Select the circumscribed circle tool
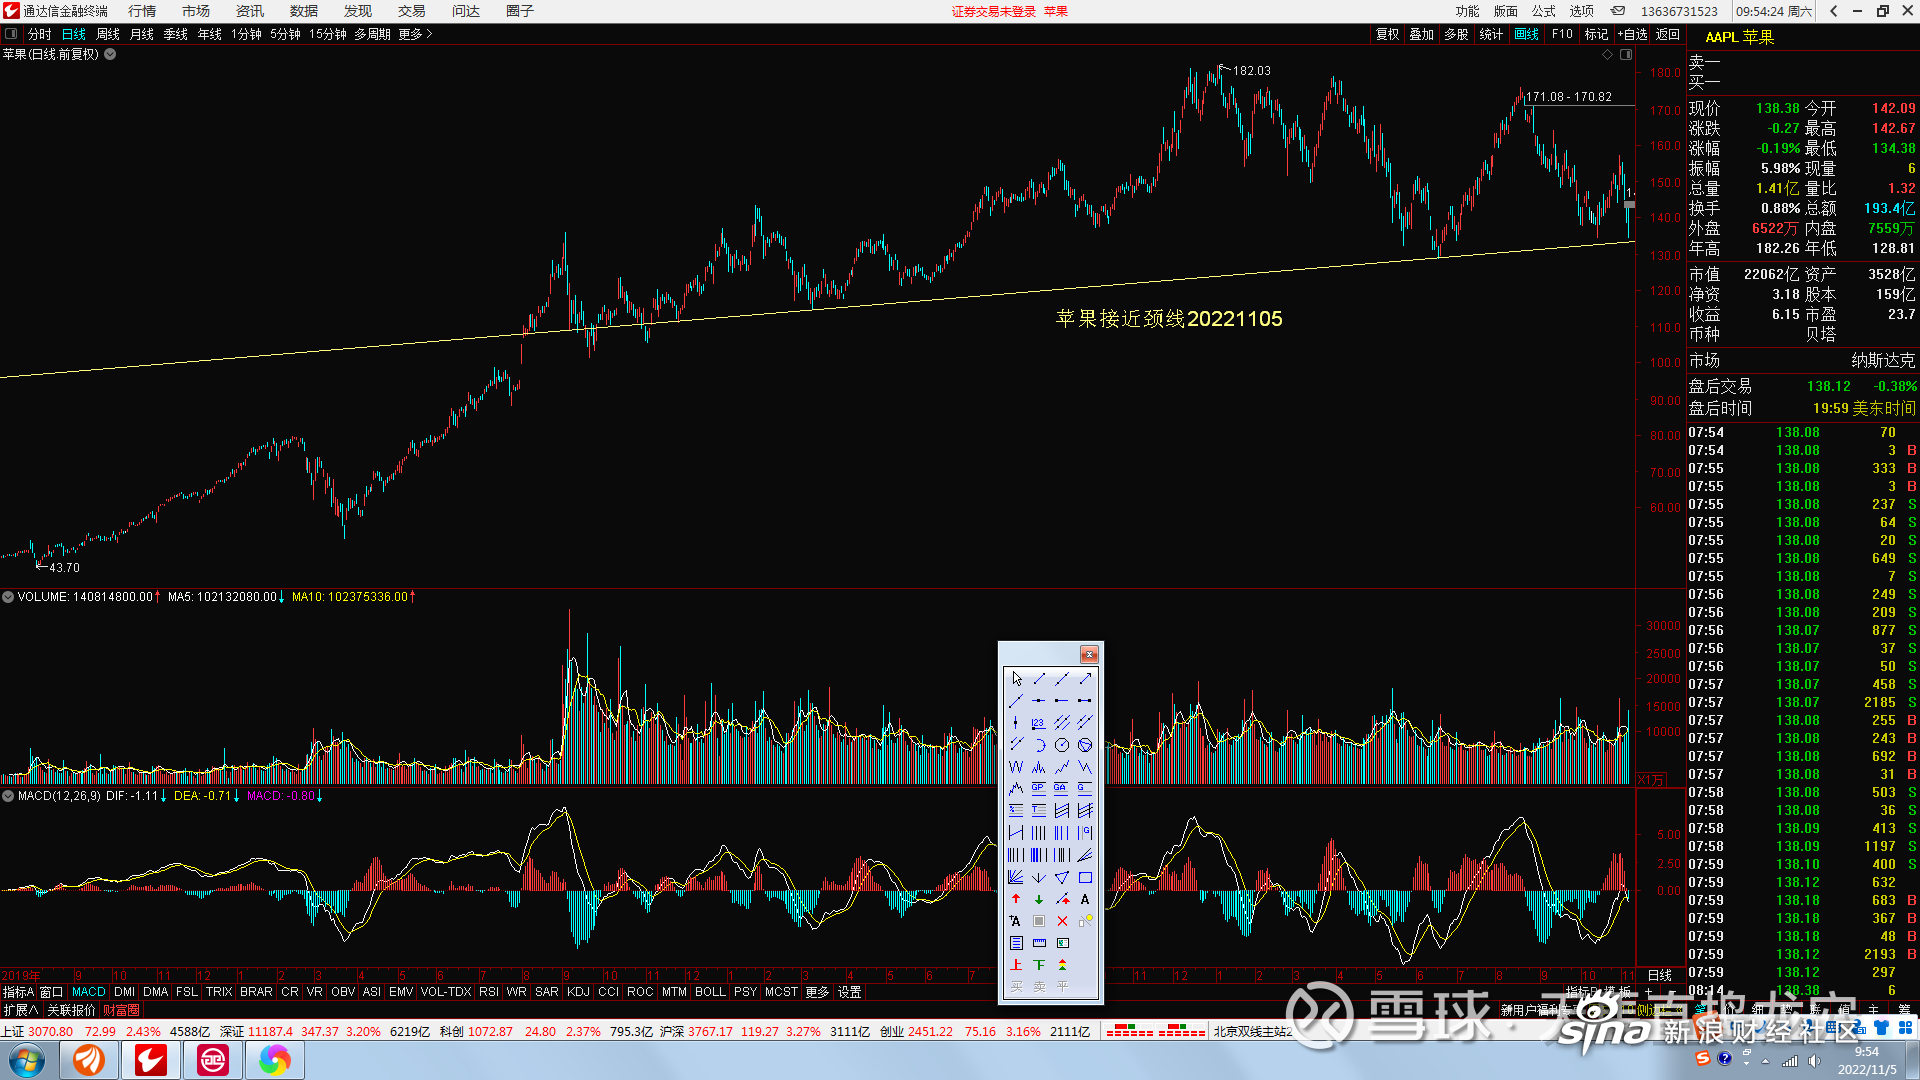 (x=1085, y=745)
